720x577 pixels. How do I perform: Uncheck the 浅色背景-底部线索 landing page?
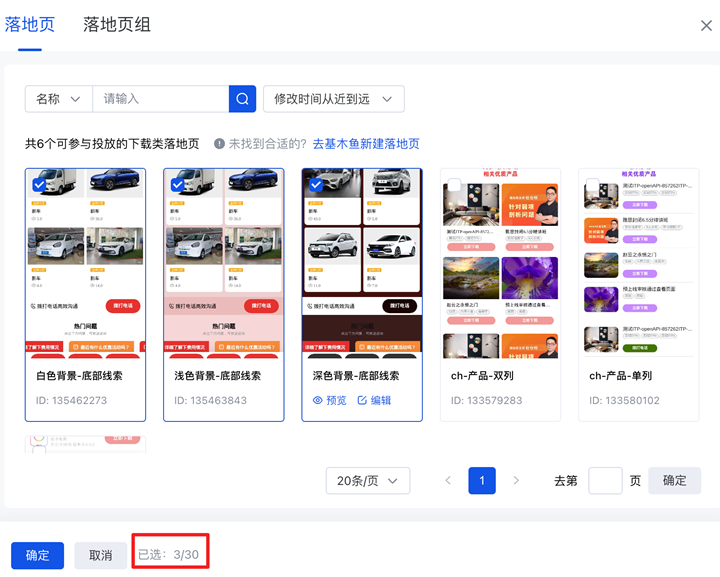tap(177, 184)
